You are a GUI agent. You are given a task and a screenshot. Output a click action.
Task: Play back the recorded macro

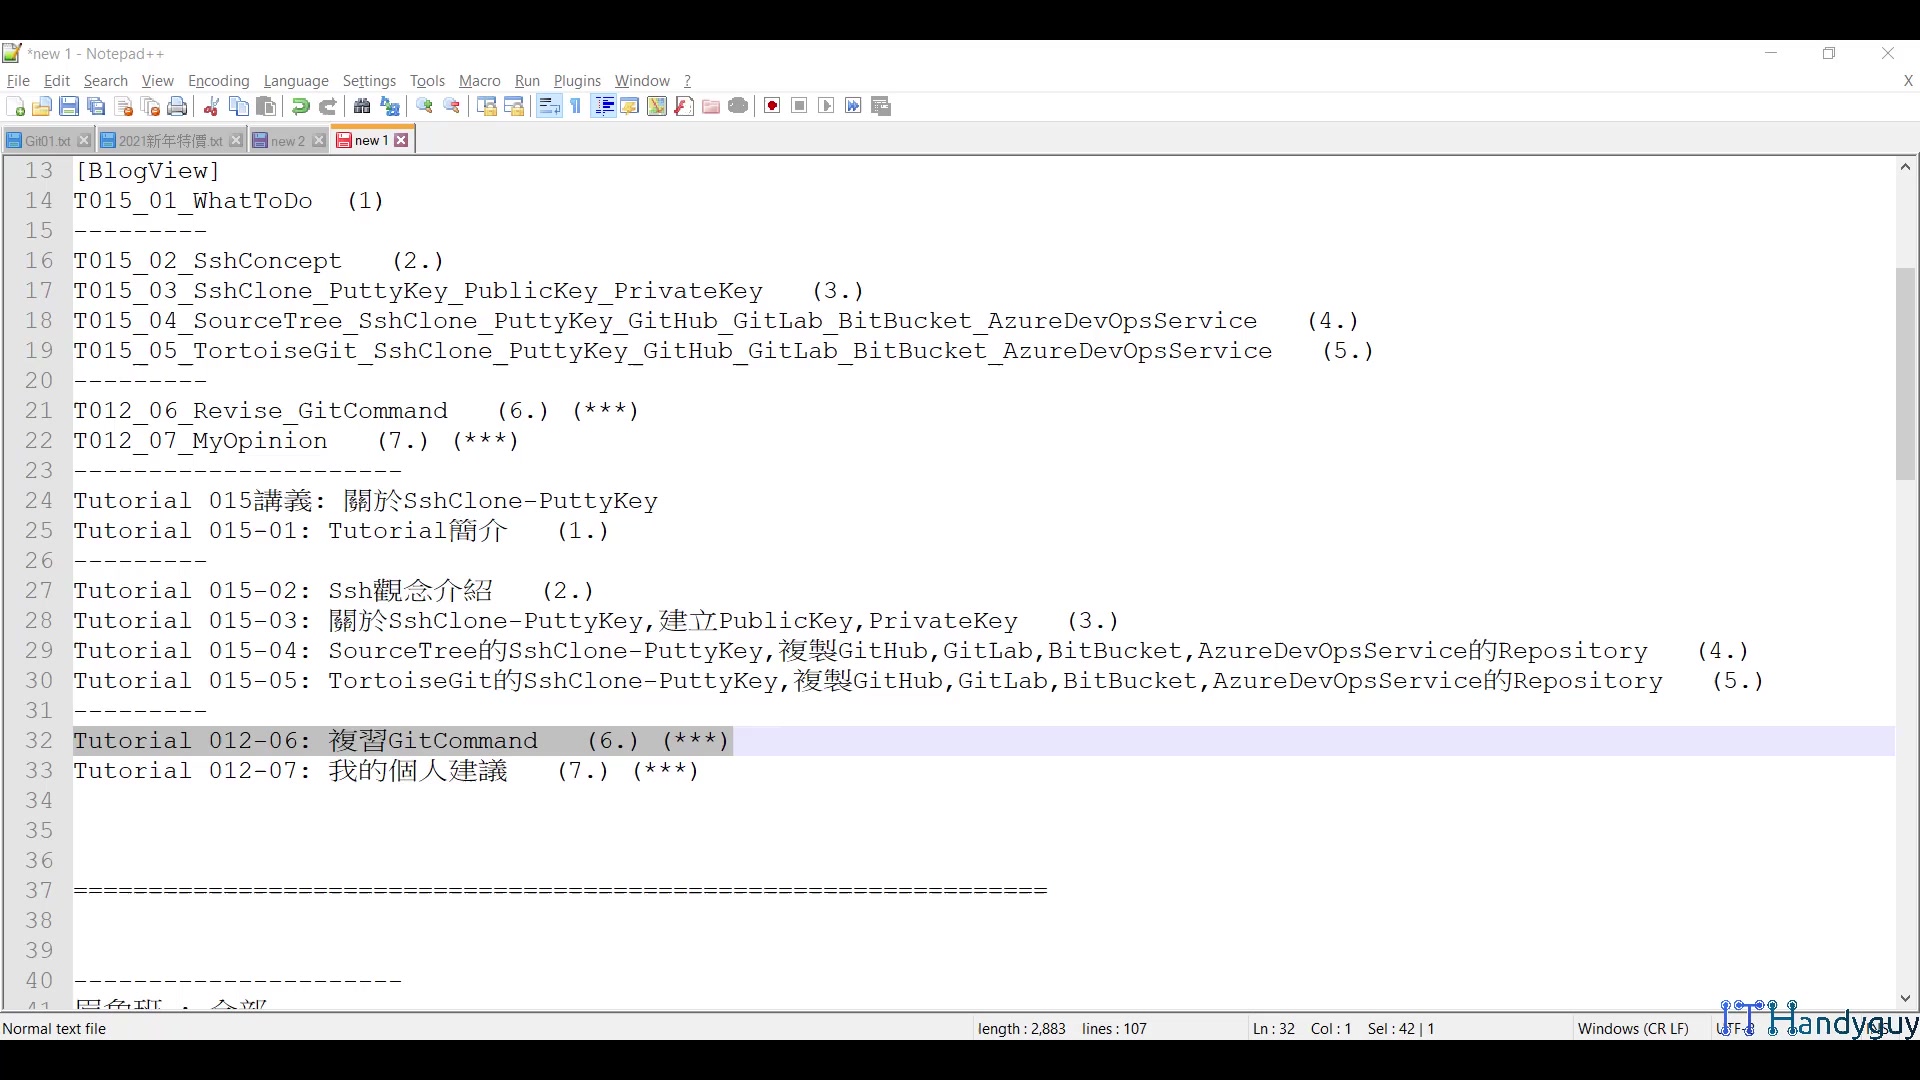[x=826, y=106]
